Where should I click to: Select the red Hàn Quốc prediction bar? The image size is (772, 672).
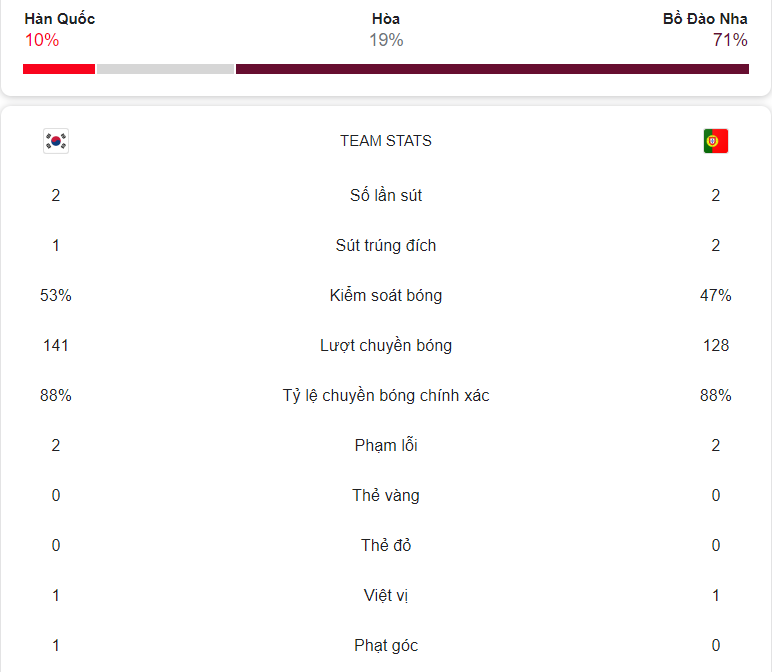(59, 69)
